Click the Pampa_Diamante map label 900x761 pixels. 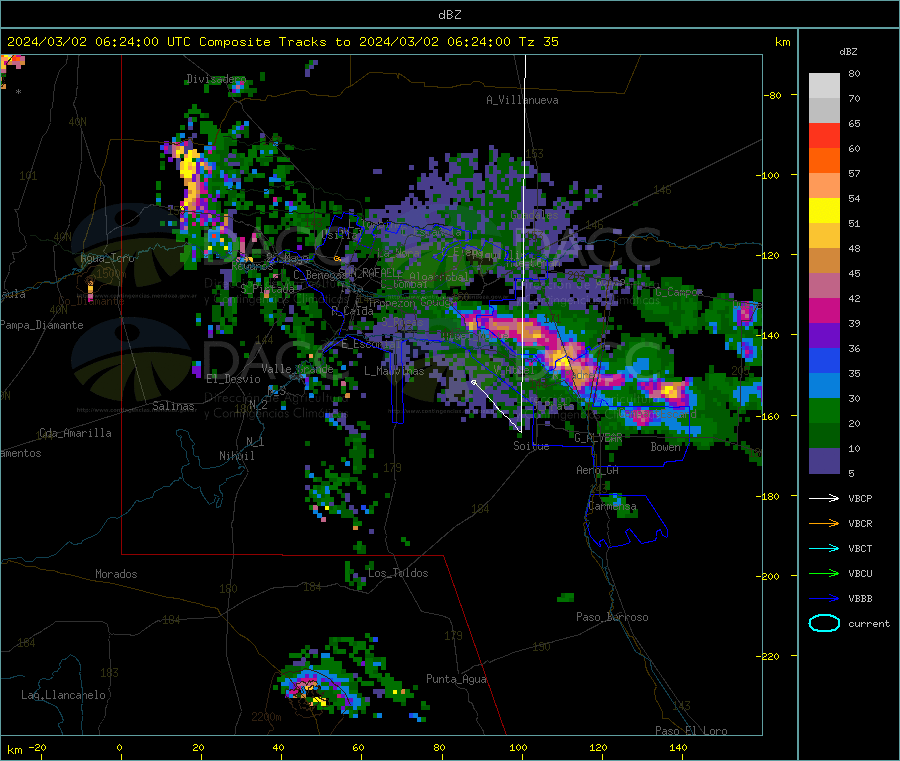coord(41,325)
